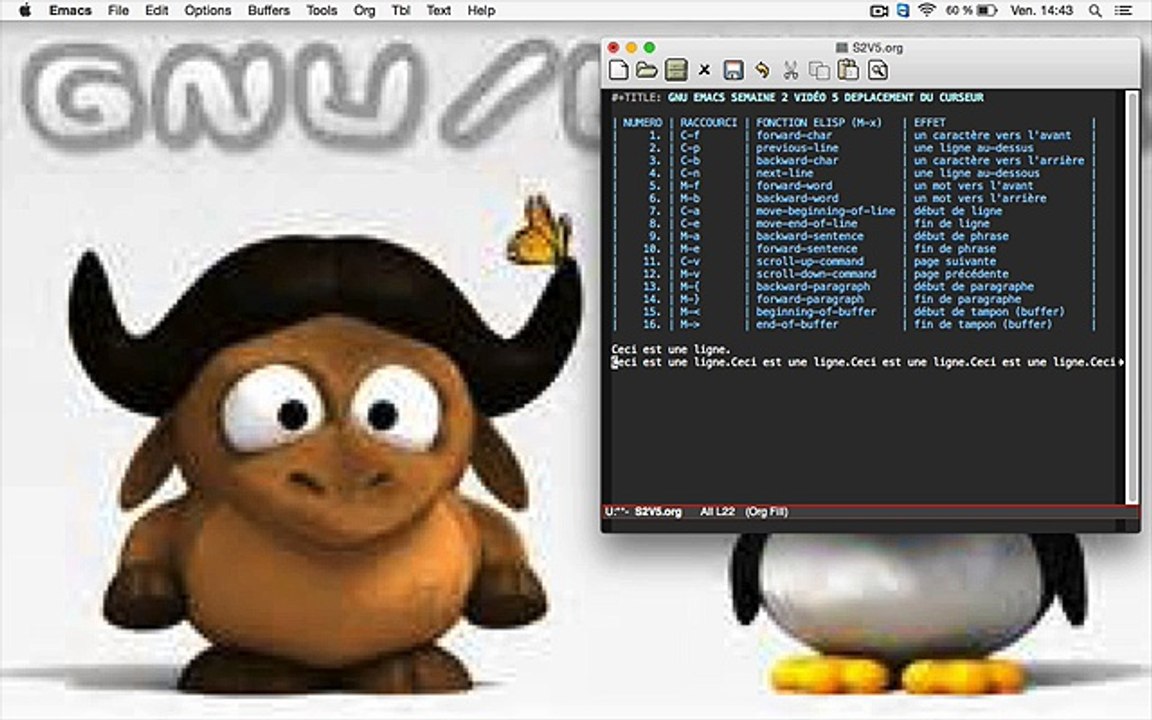Click the TeamViewer menu bar icon
Screen dimensions: 1152x720
pyautogui.click(x=903, y=10)
